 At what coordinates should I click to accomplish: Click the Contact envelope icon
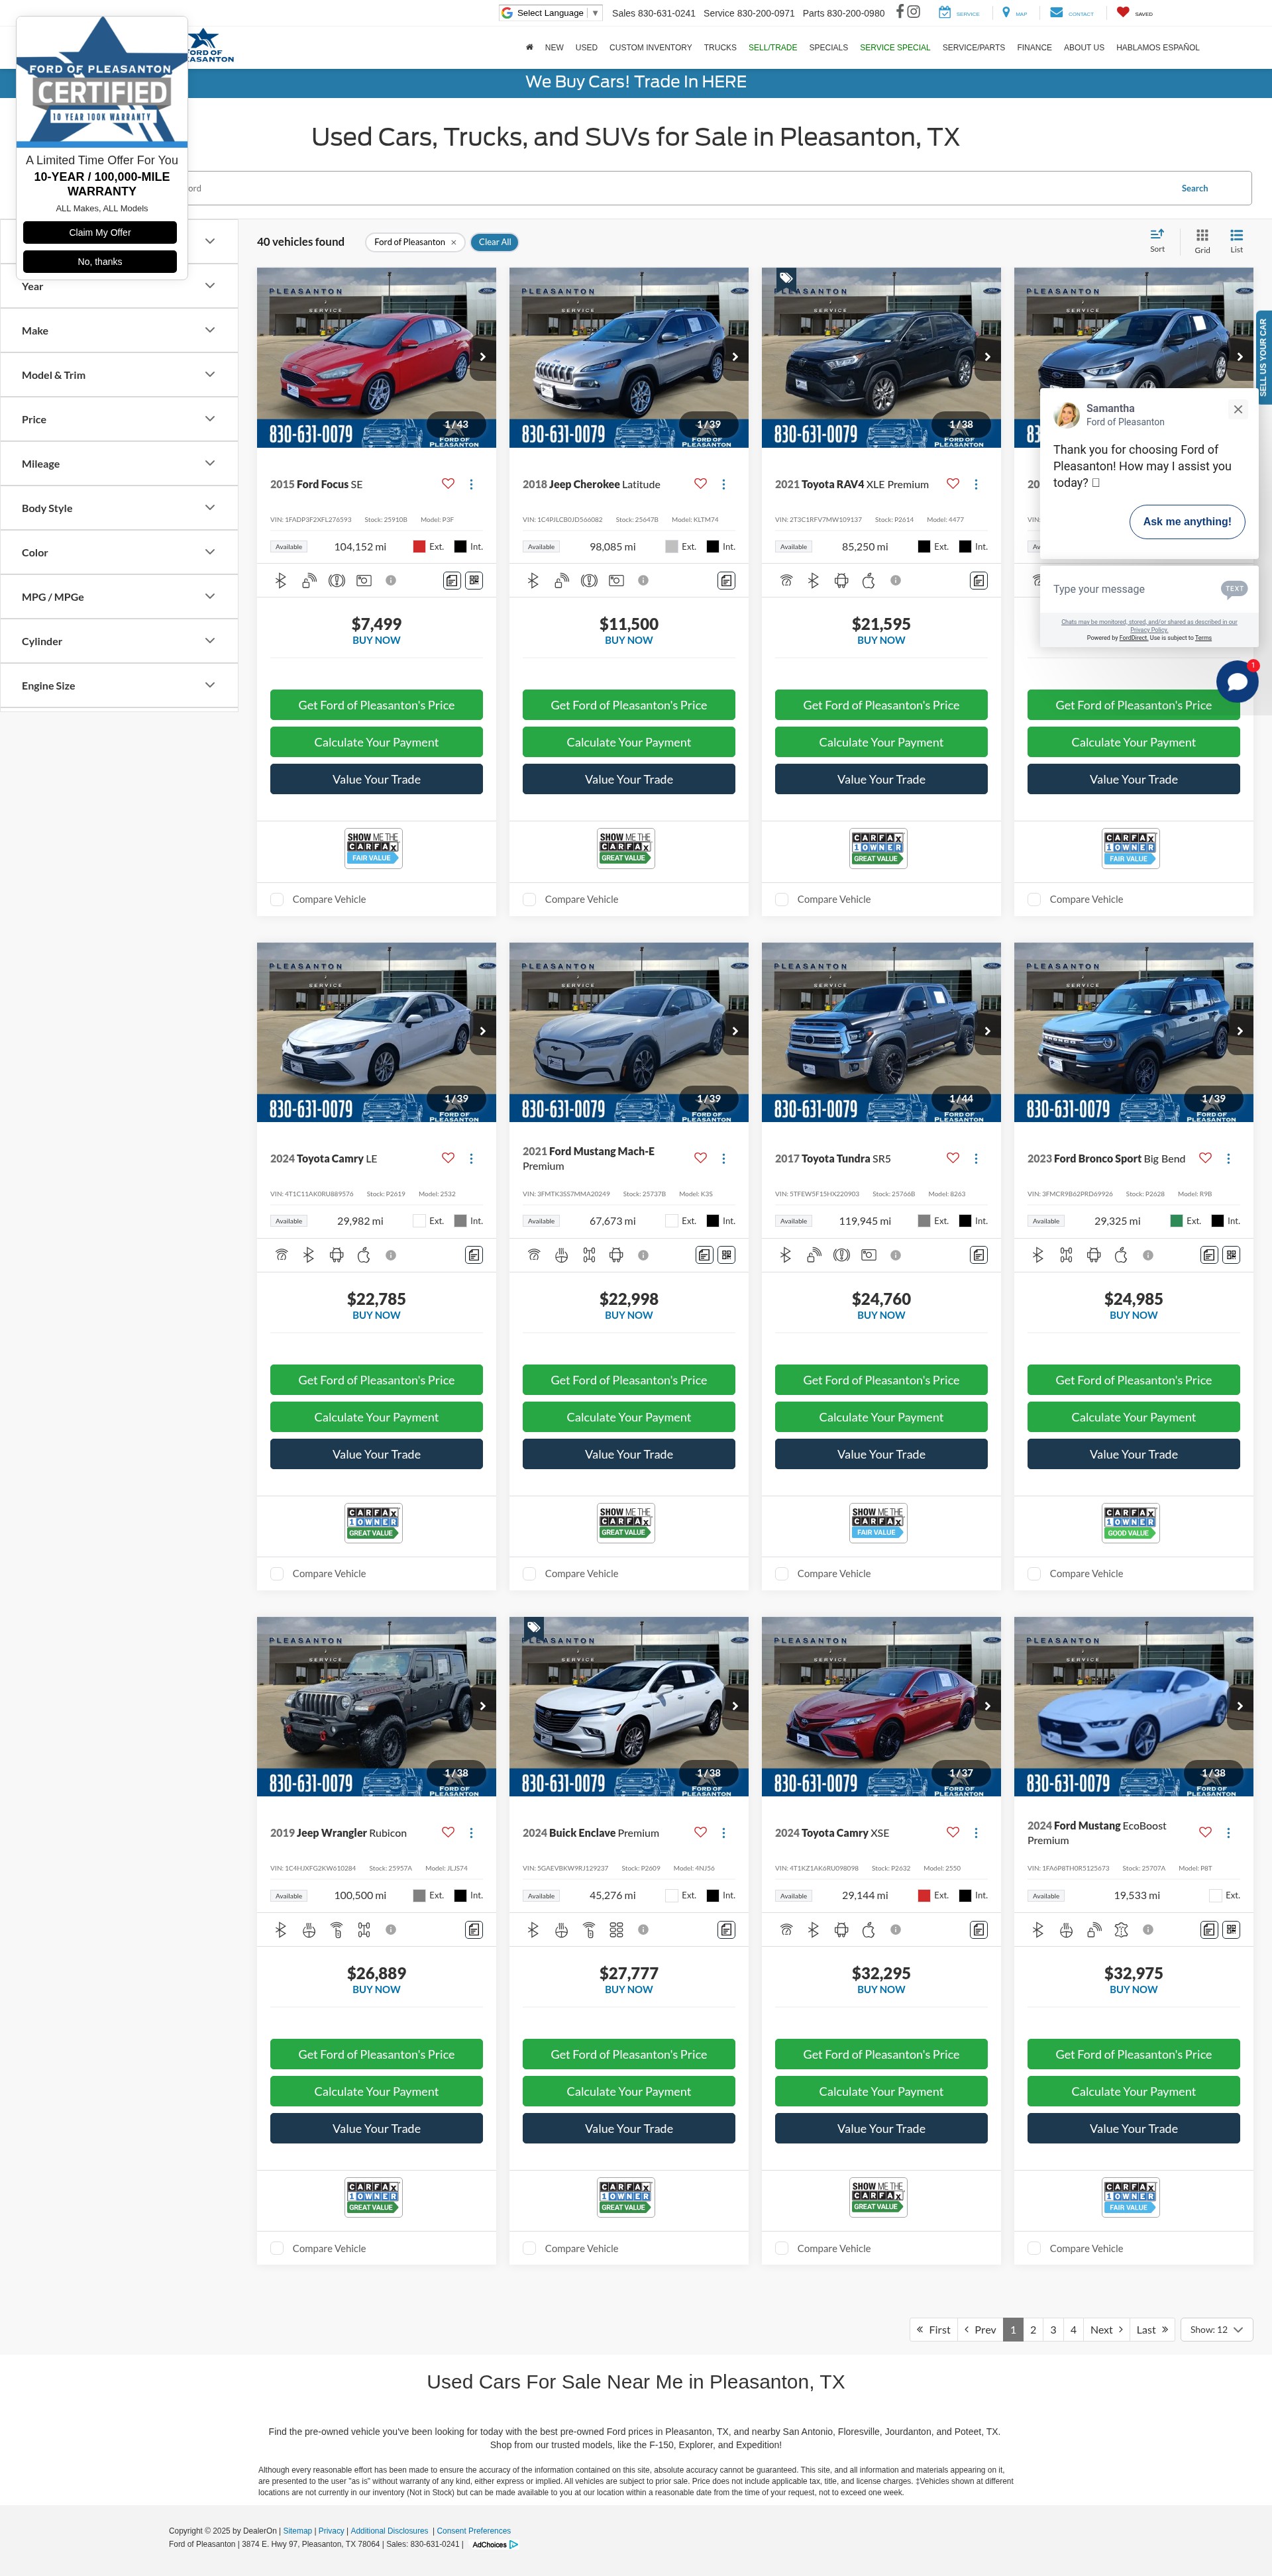click(x=1056, y=12)
